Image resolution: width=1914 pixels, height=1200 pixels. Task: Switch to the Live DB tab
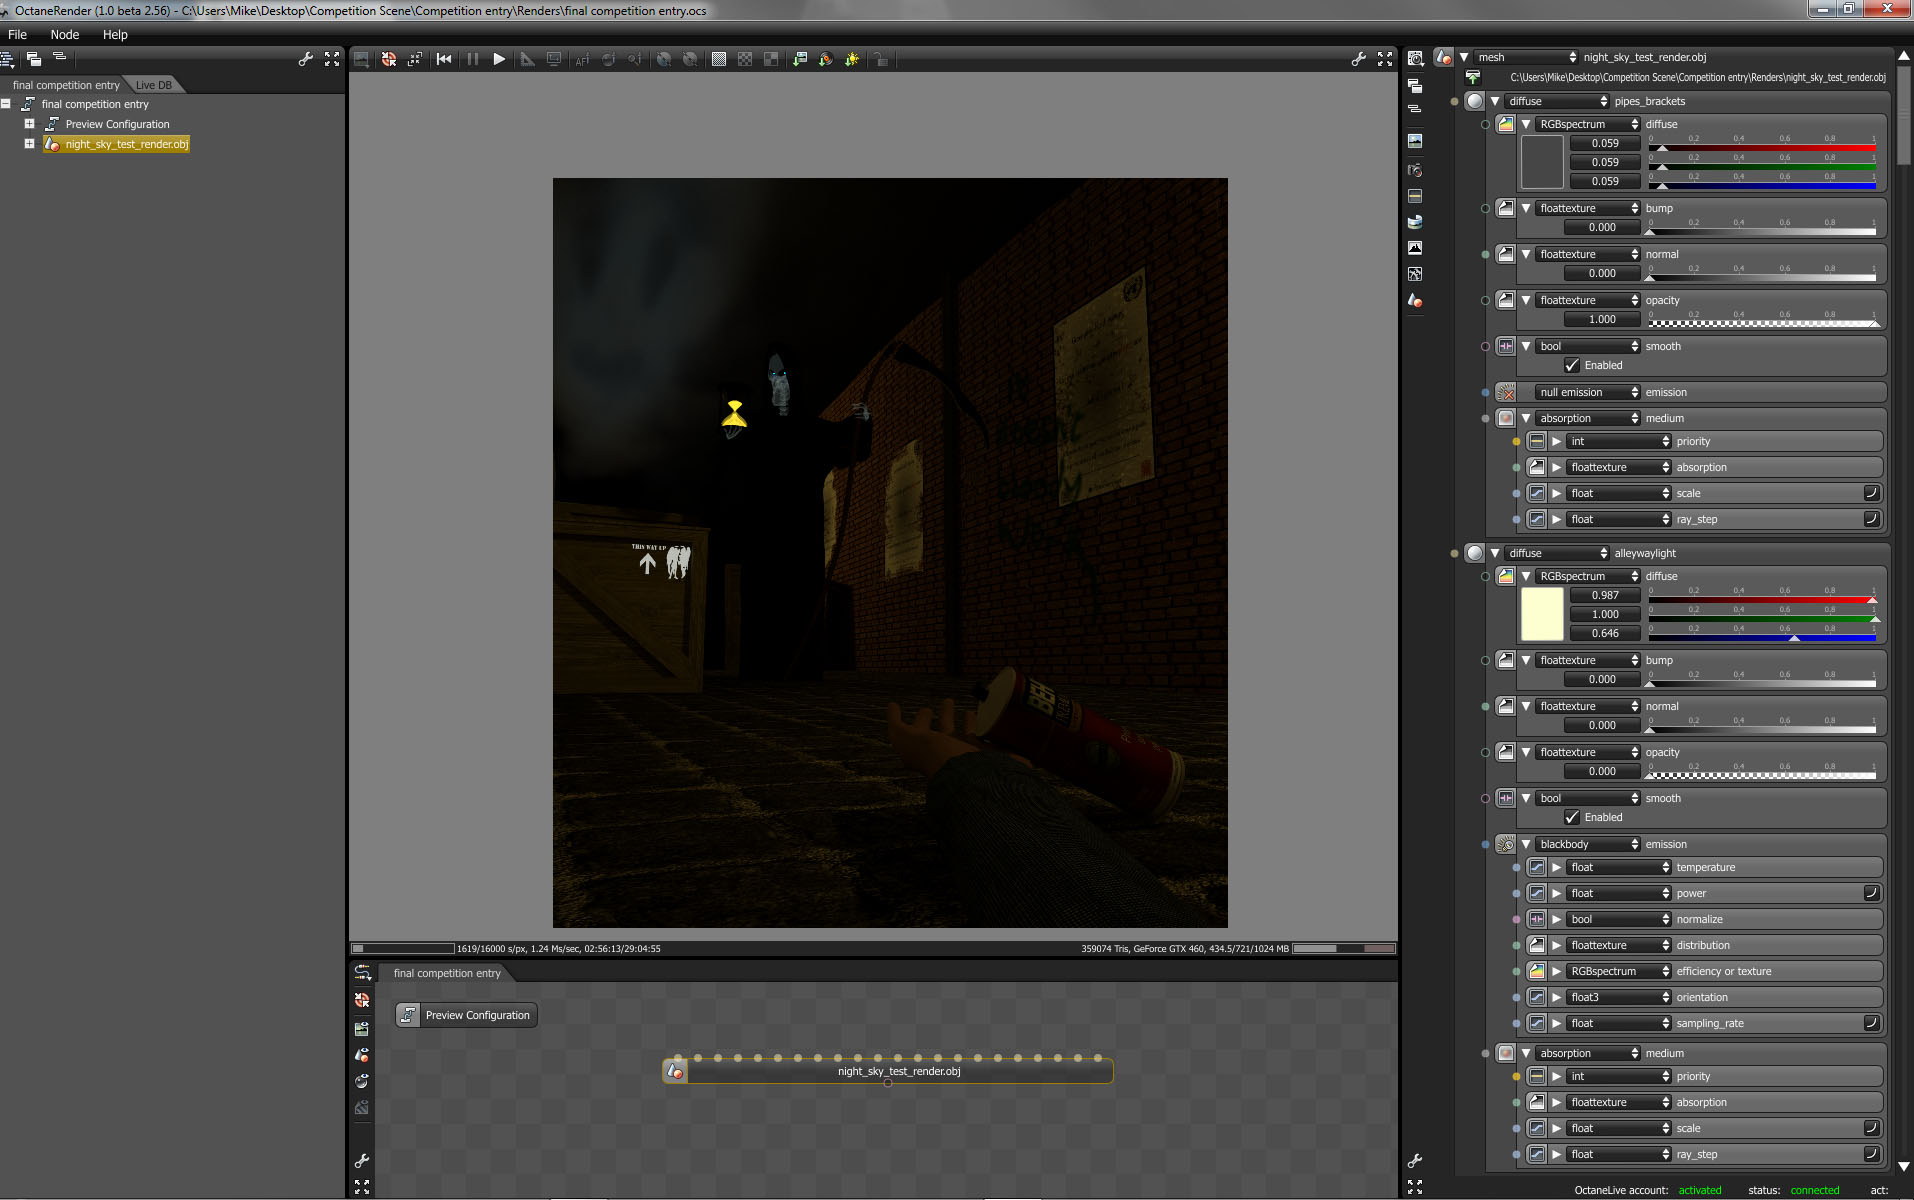point(154,86)
